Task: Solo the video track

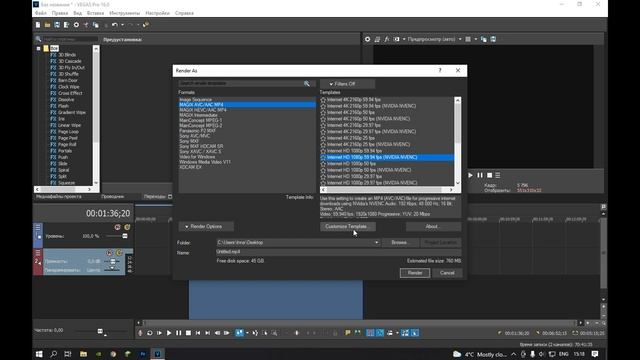Action: click(127, 227)
